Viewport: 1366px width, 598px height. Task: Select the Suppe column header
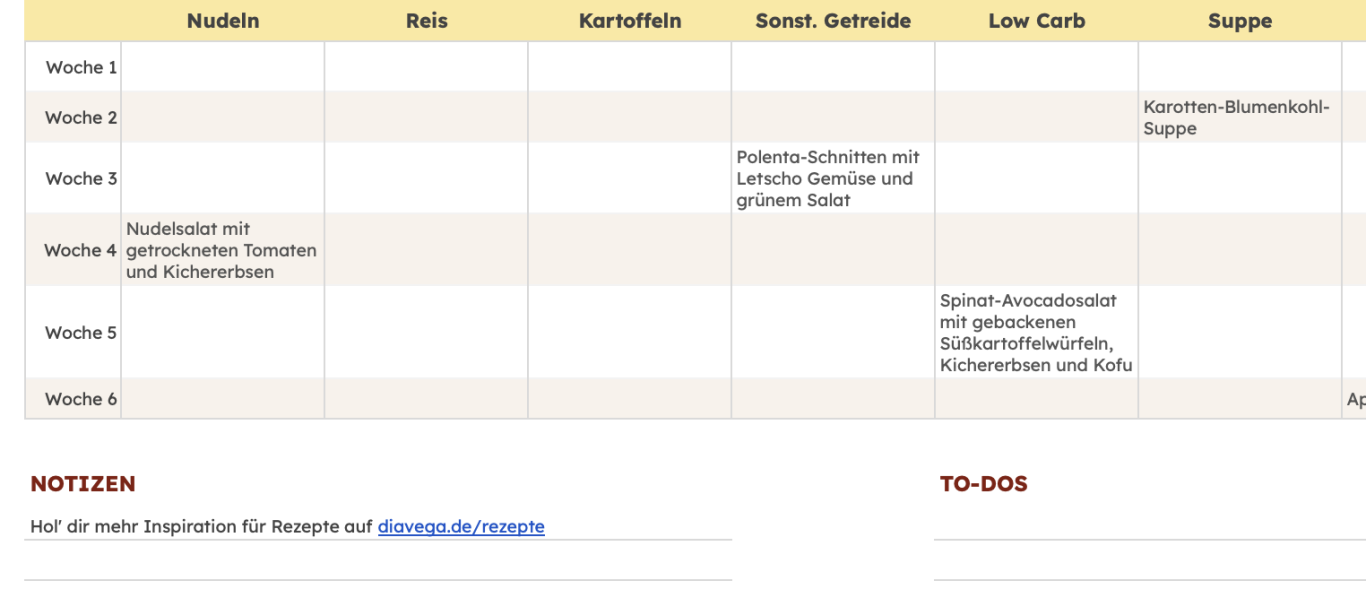pyautogui.click(x=1240, y=21)
